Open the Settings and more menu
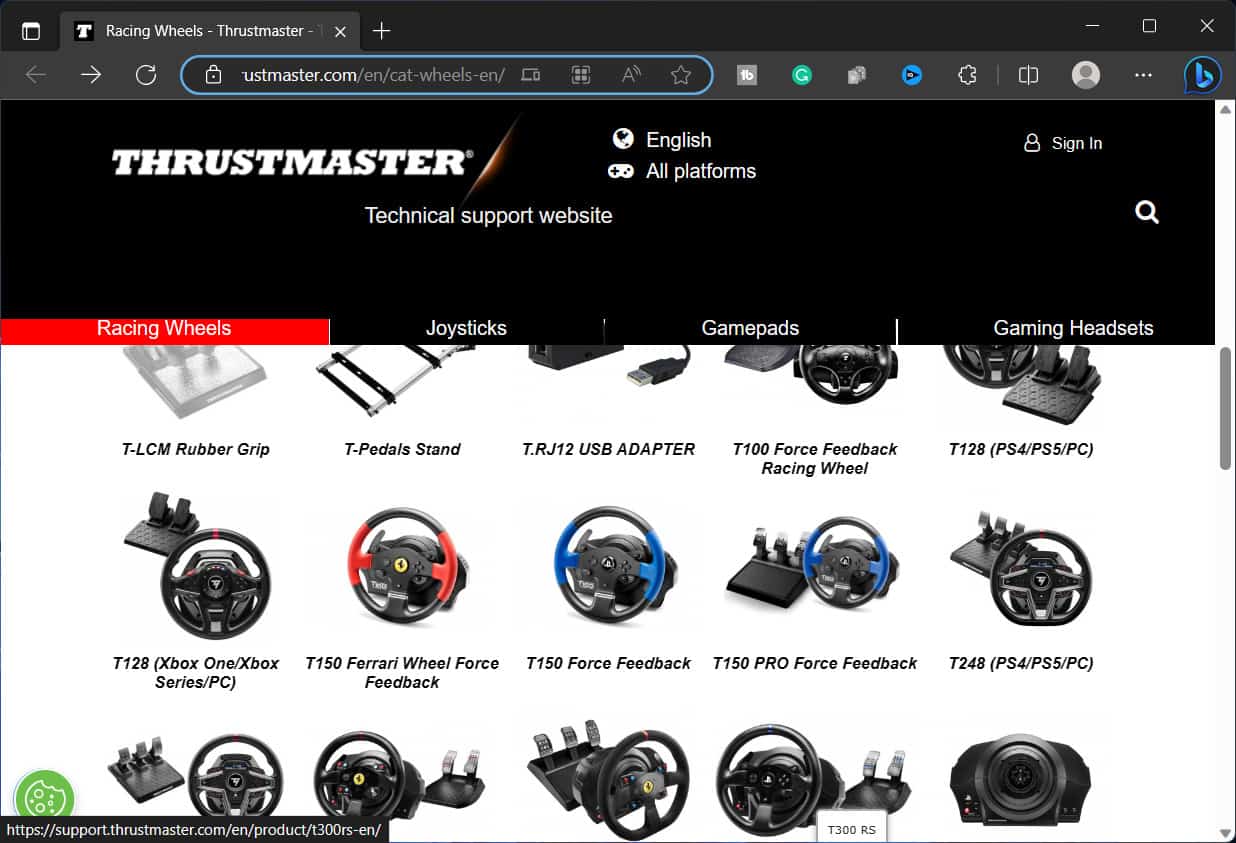This screenshot has width=1236, height=843. point(1144,74)
